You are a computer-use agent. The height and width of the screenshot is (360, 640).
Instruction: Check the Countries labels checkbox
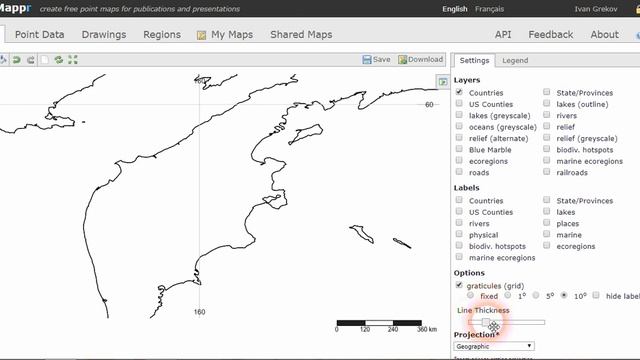coord(459,200)
